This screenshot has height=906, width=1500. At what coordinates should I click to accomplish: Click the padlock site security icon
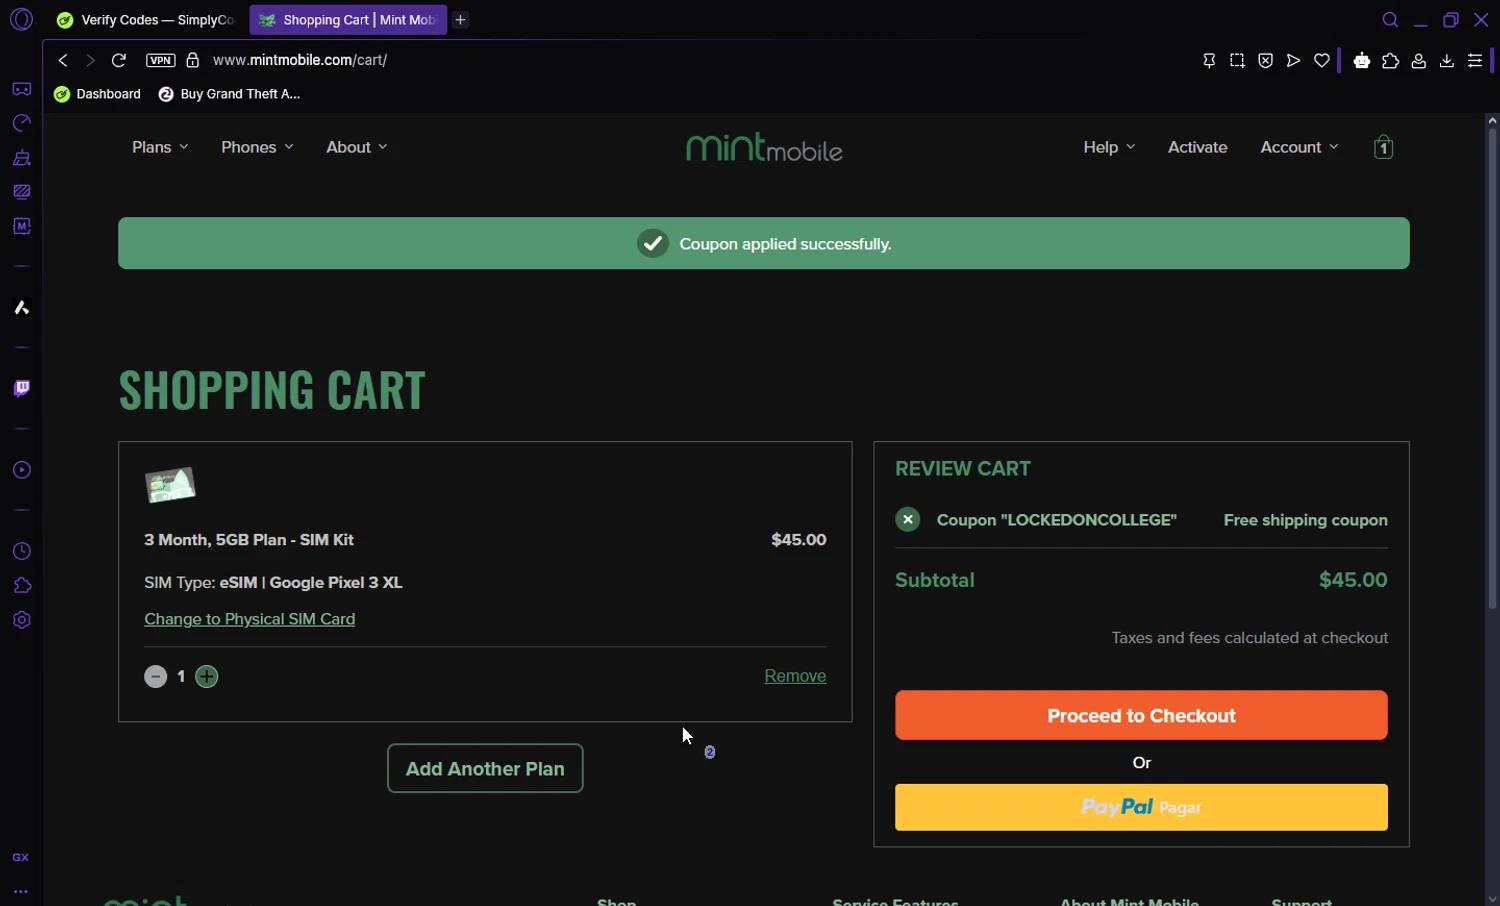point(193,60)
